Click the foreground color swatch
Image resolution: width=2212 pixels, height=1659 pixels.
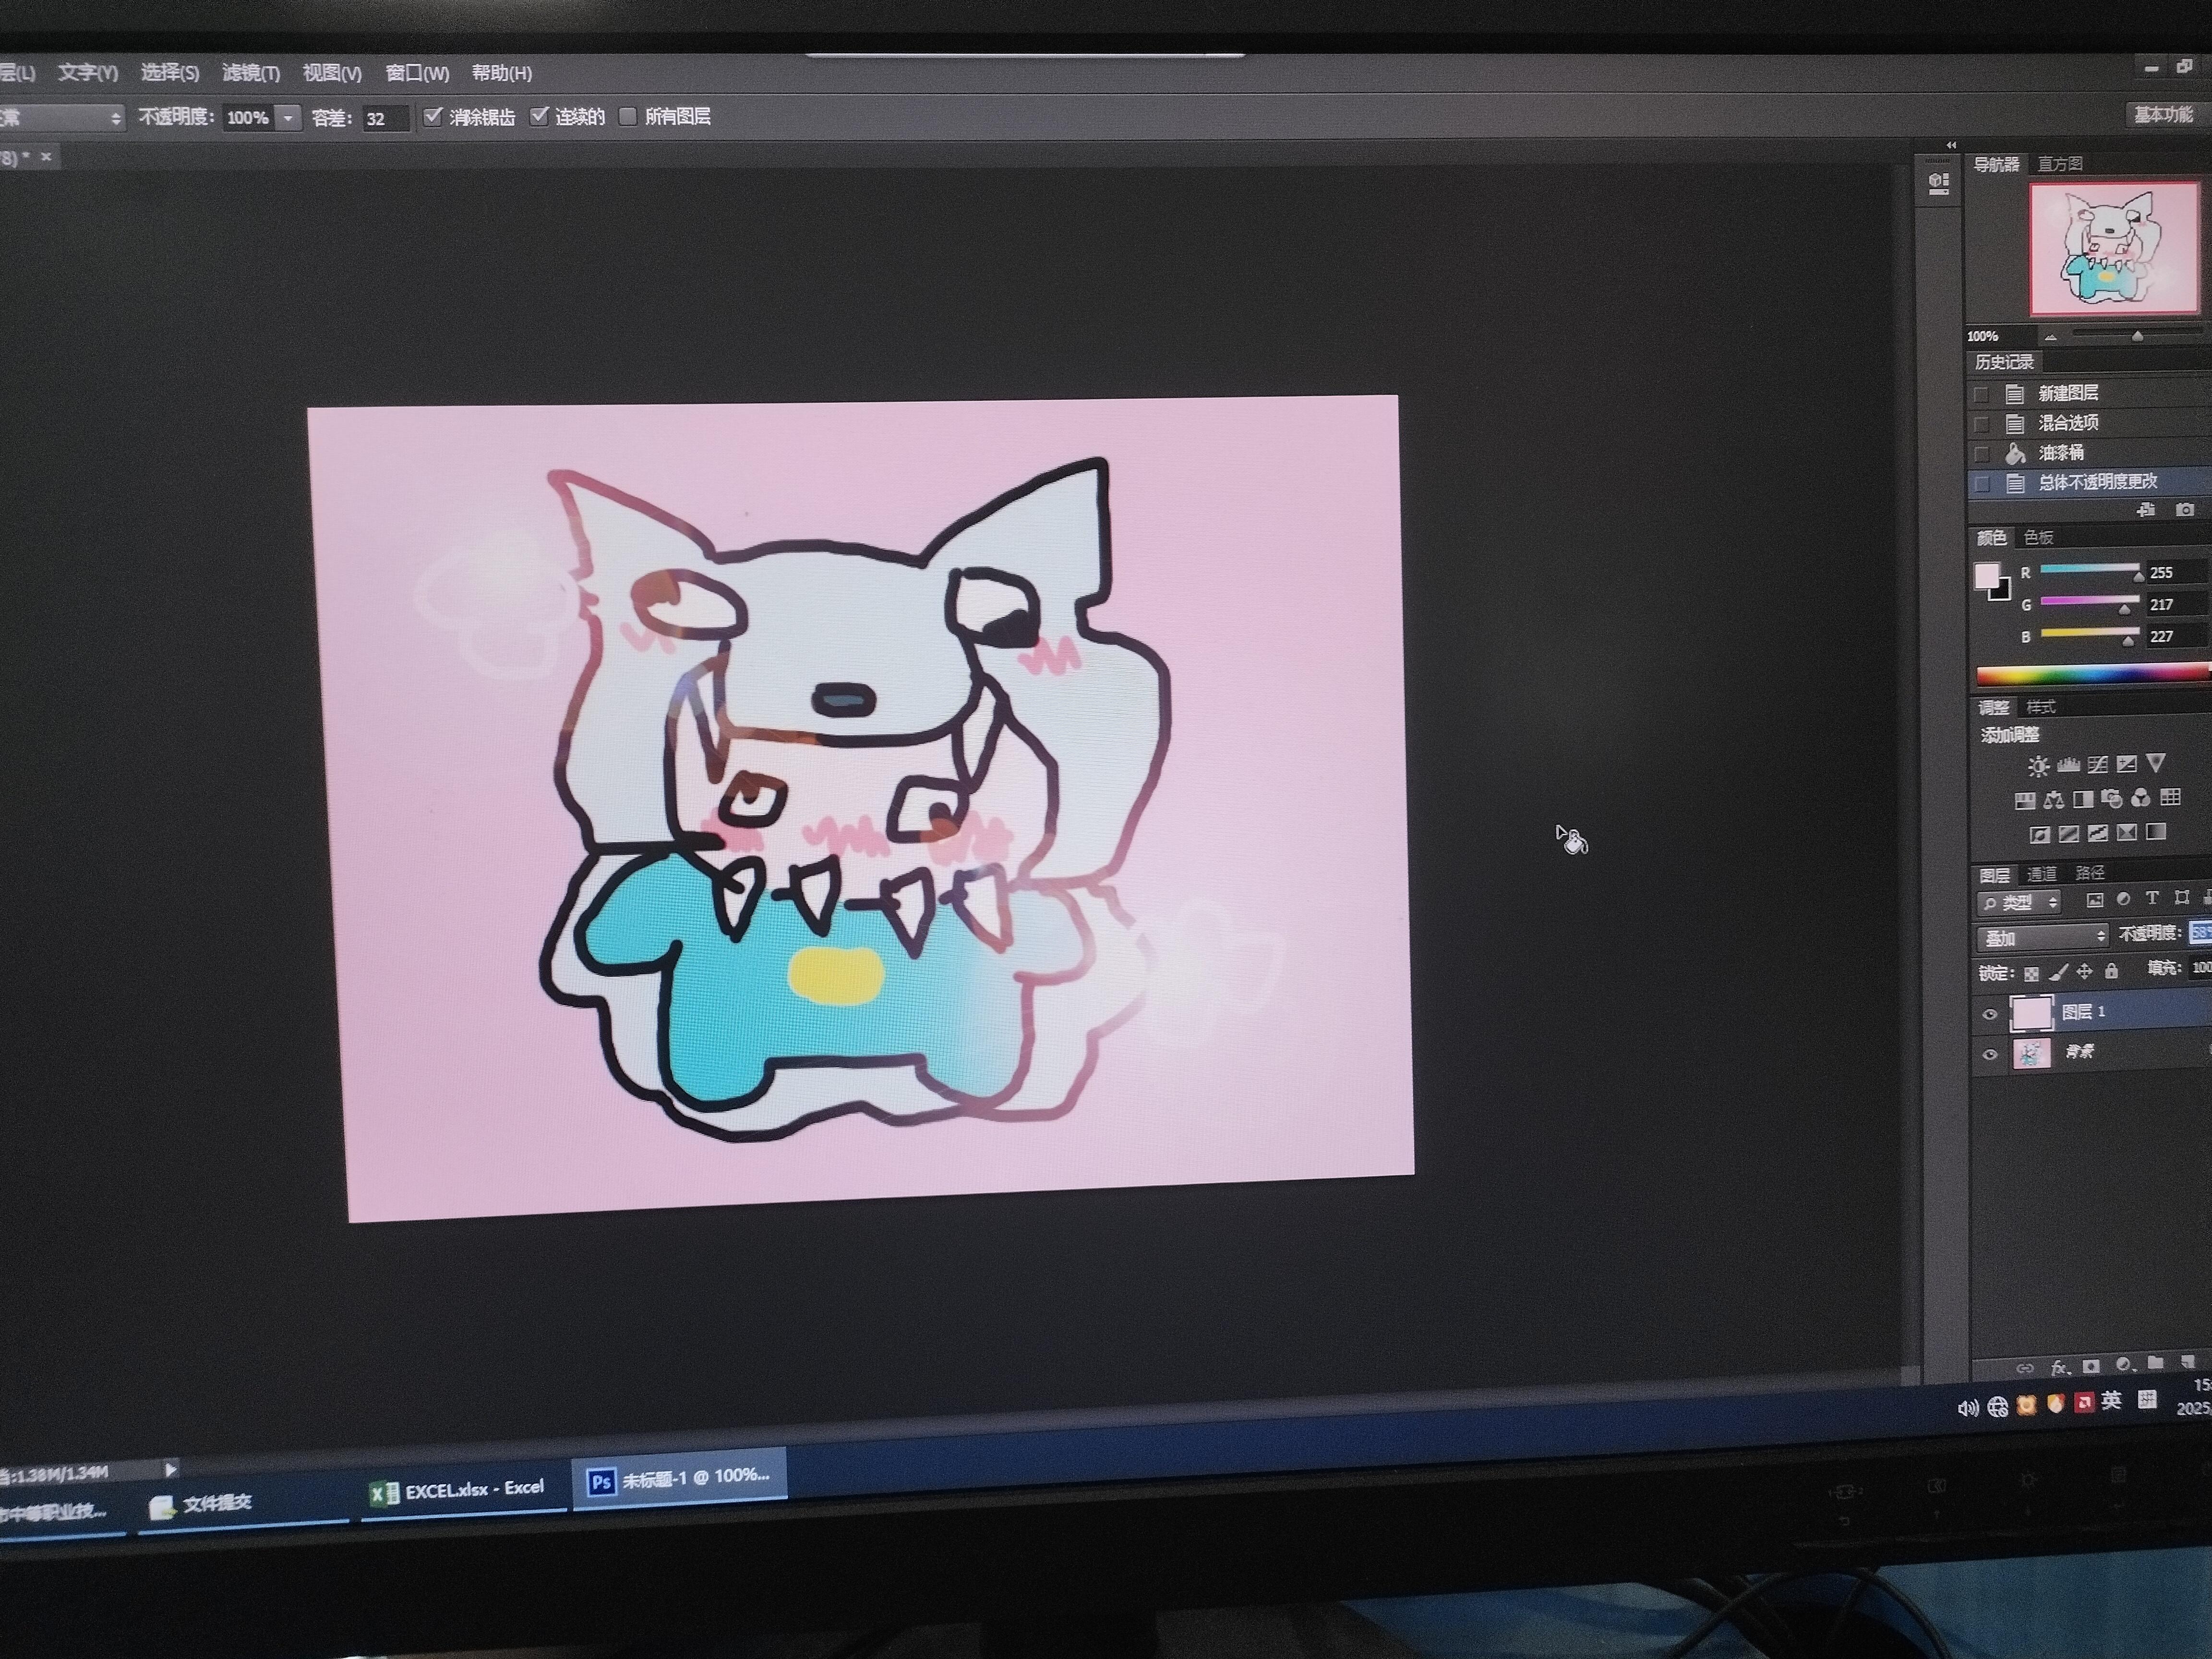(1986, 576)
